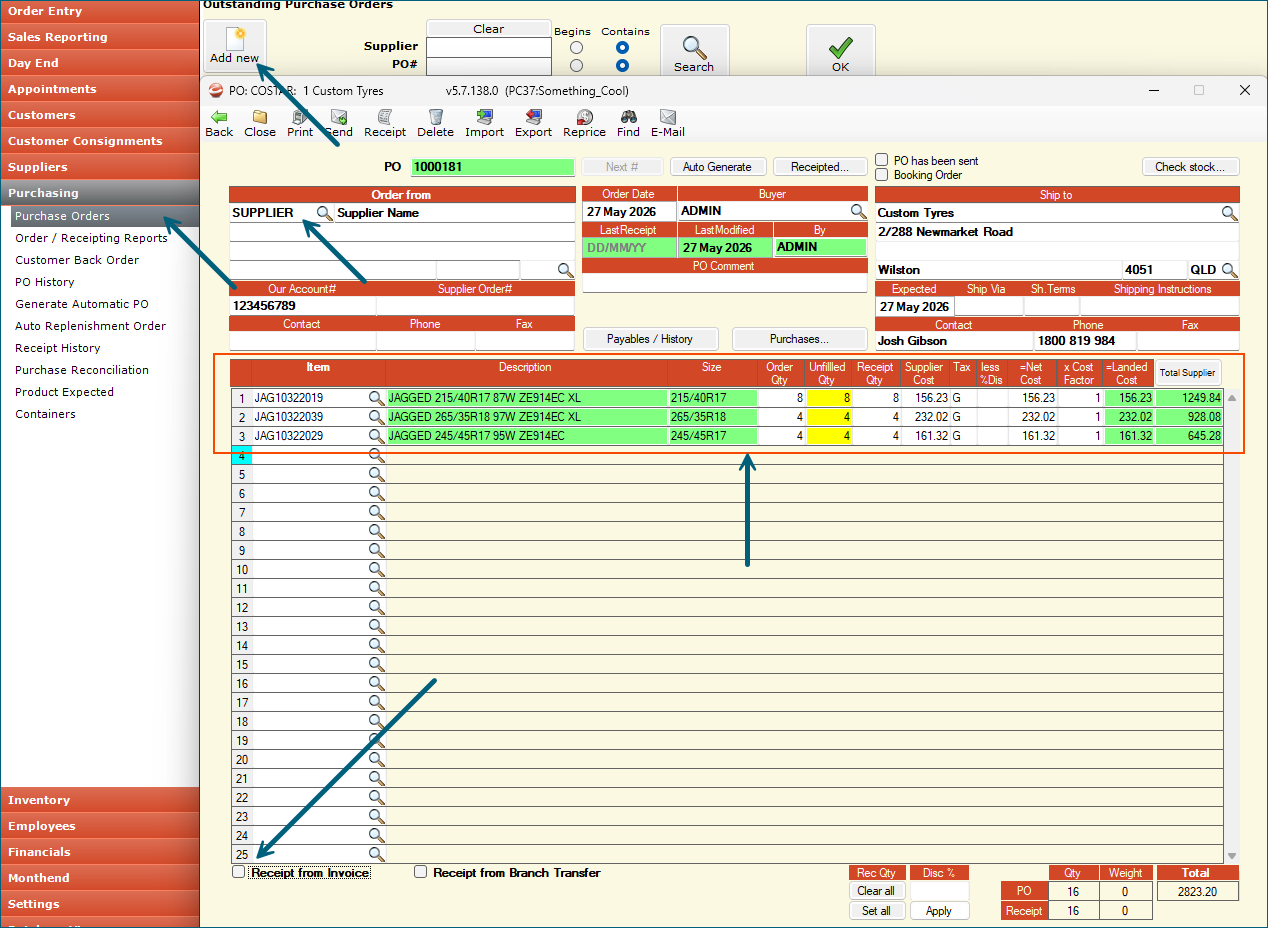Click the Export toolbar icon
The width and height of the screenshot is (1268, 928).
point(533,123)
